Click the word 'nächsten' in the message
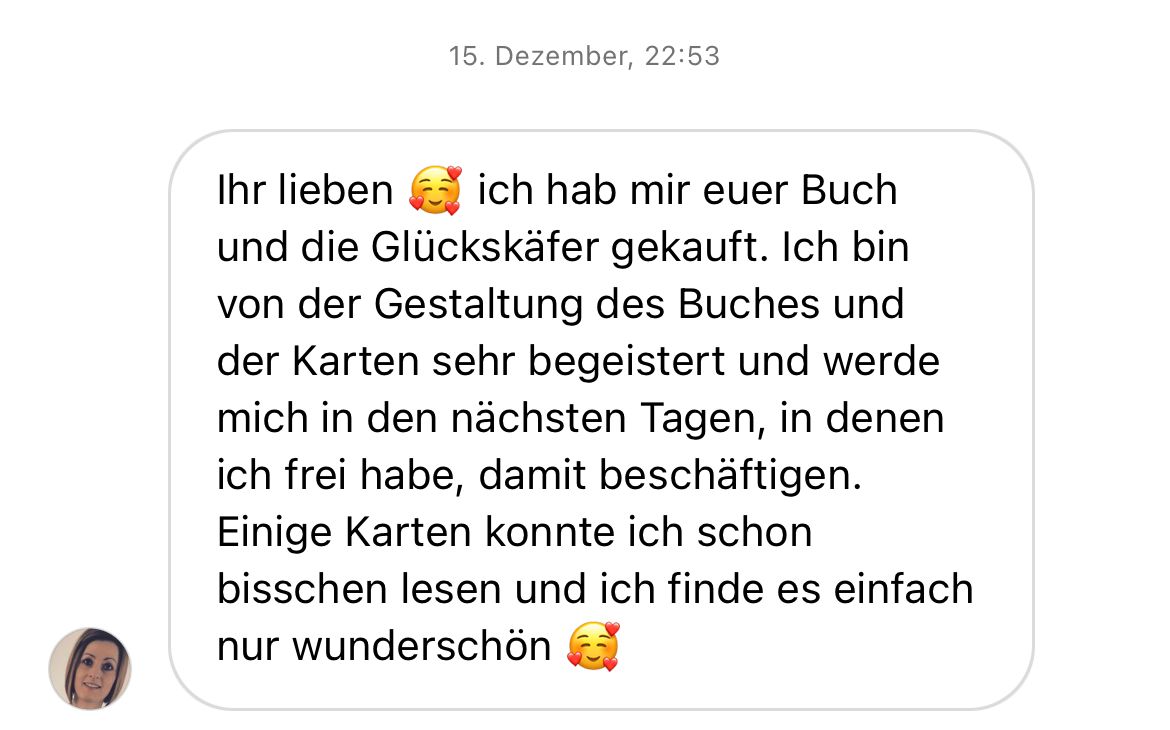Viewport: 1170px width, 730px height. pyautogui.click(x=538, y=419)
